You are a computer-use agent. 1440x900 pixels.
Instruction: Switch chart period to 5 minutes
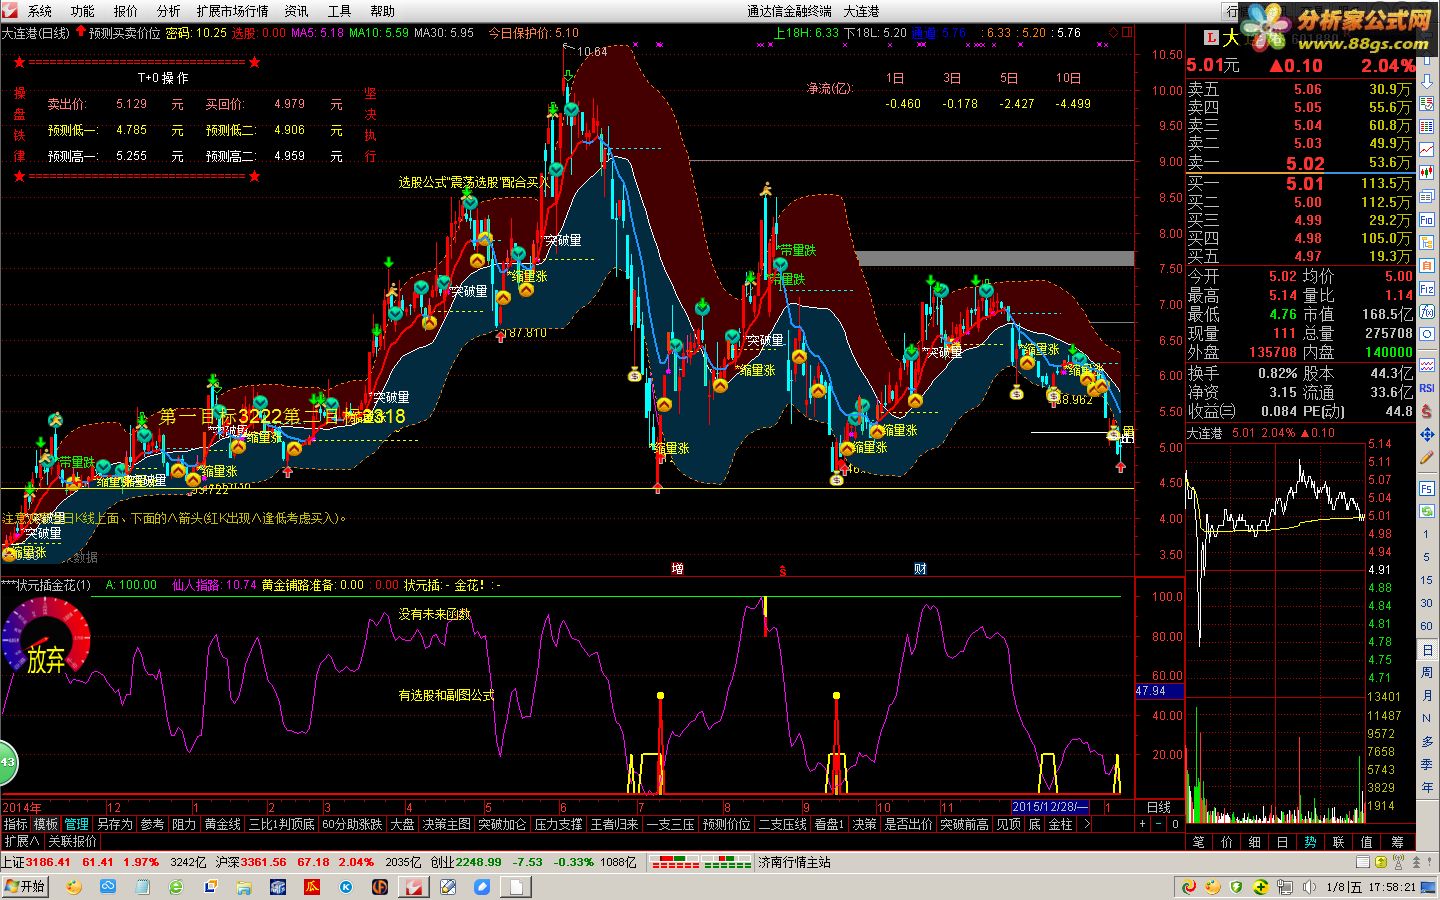tap(1427, 557)
